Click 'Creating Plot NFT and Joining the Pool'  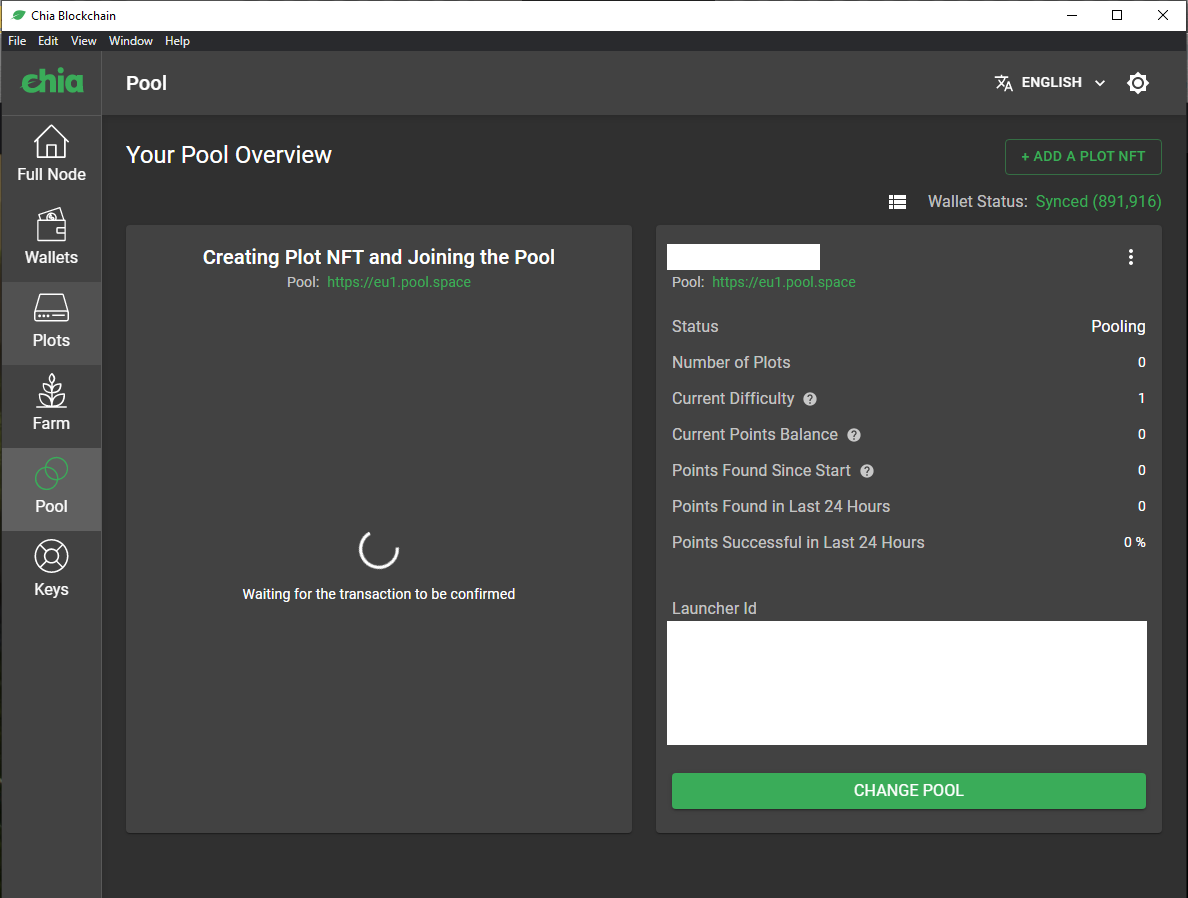[379, 258]
